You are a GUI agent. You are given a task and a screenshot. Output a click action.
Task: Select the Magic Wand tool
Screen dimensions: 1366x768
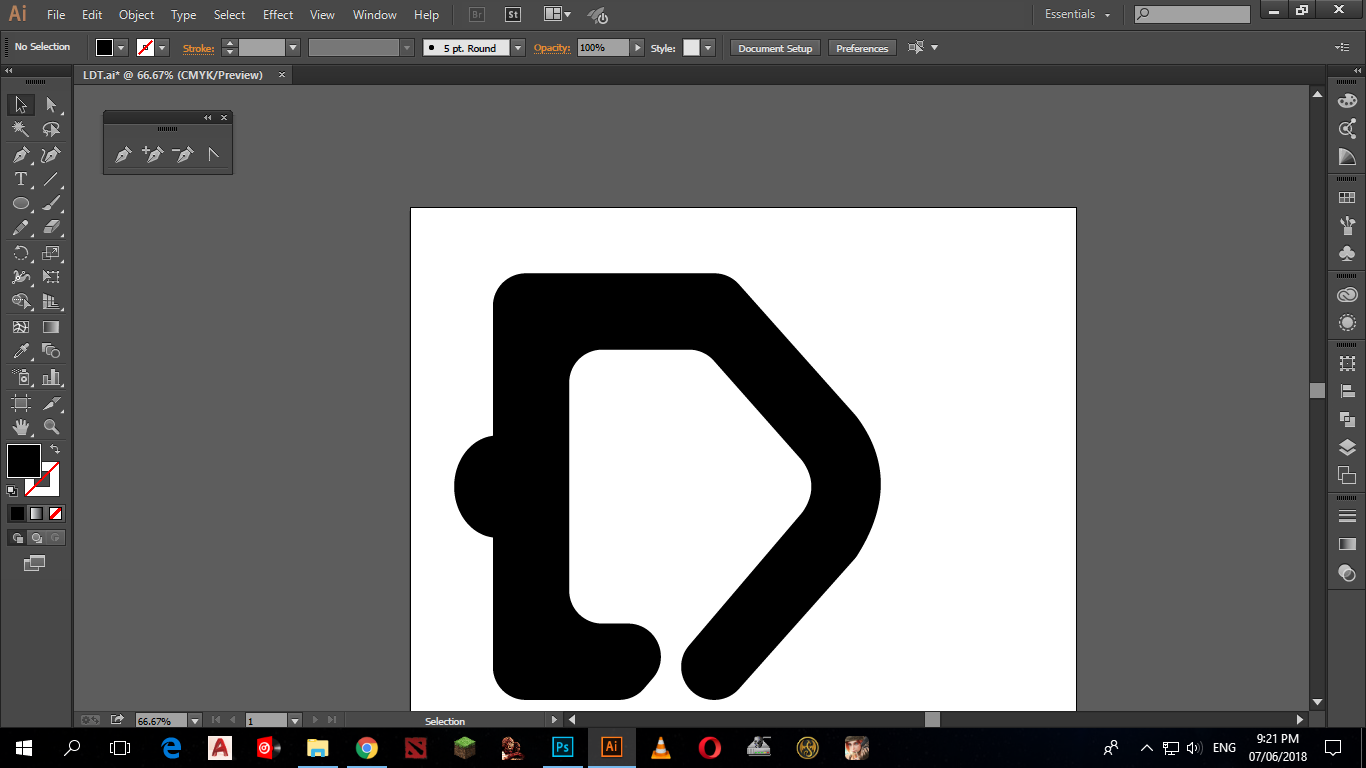[21, 130]
